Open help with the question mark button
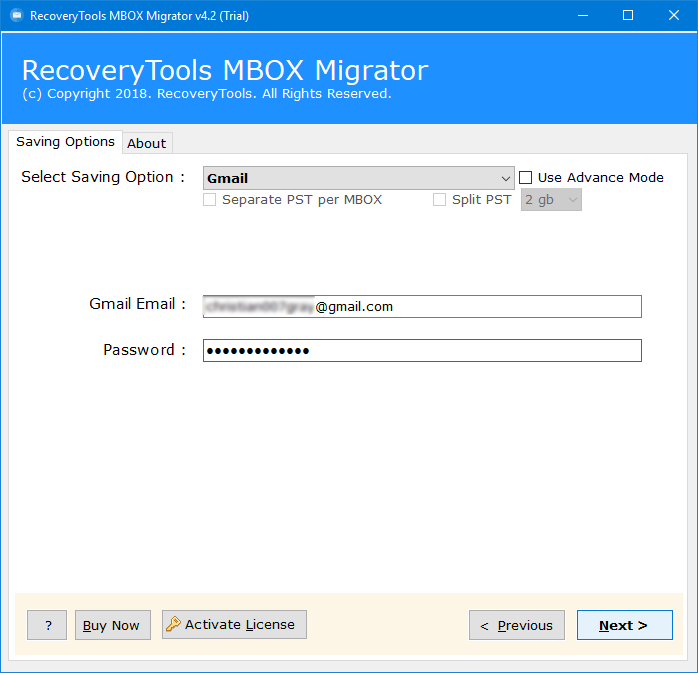 (x=47, y=625)
